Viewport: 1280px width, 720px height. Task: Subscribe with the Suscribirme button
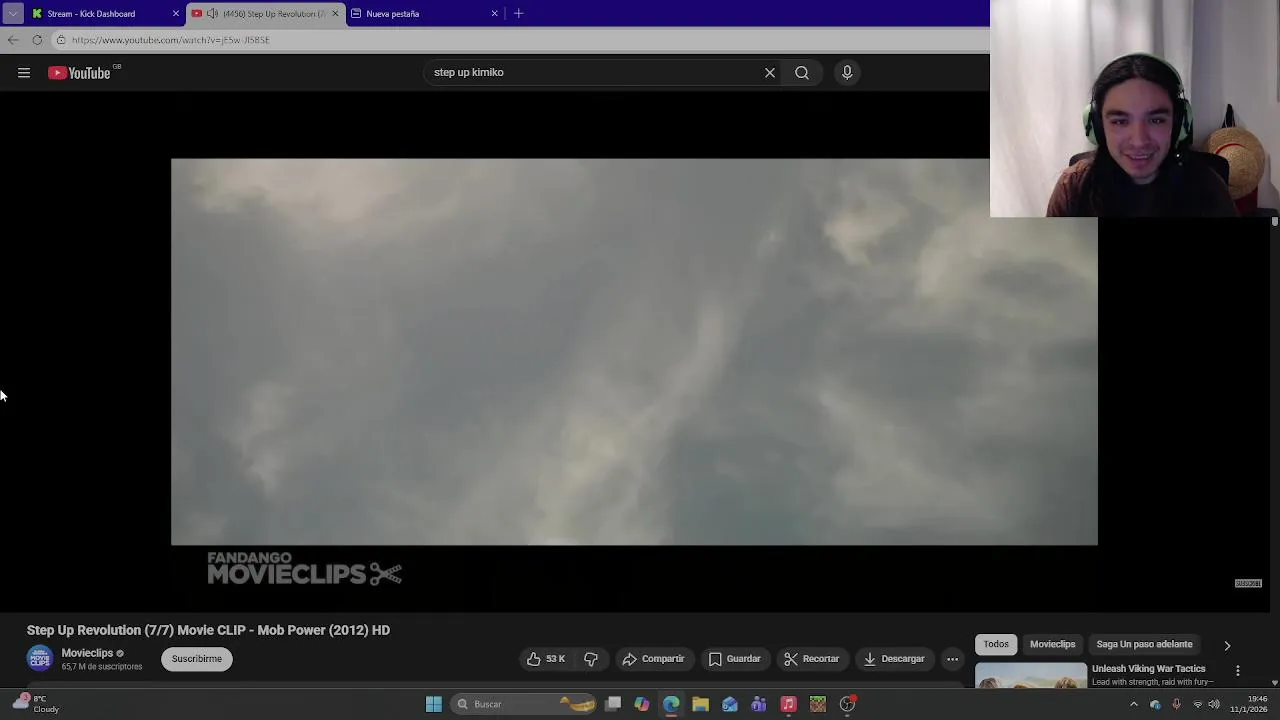point(197,659)
